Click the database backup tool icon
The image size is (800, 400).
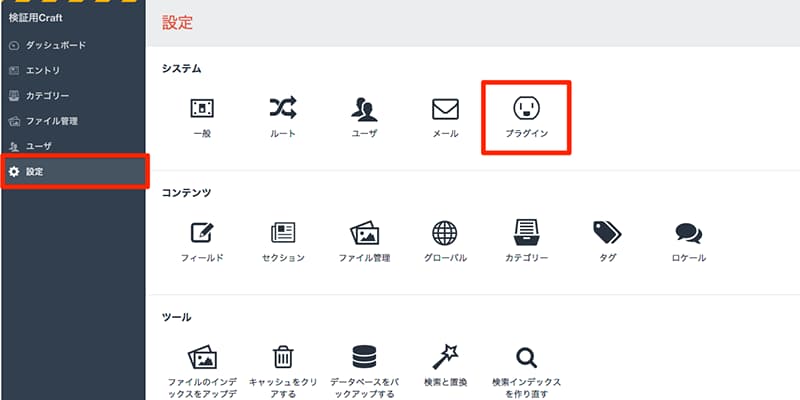point(364,358)
